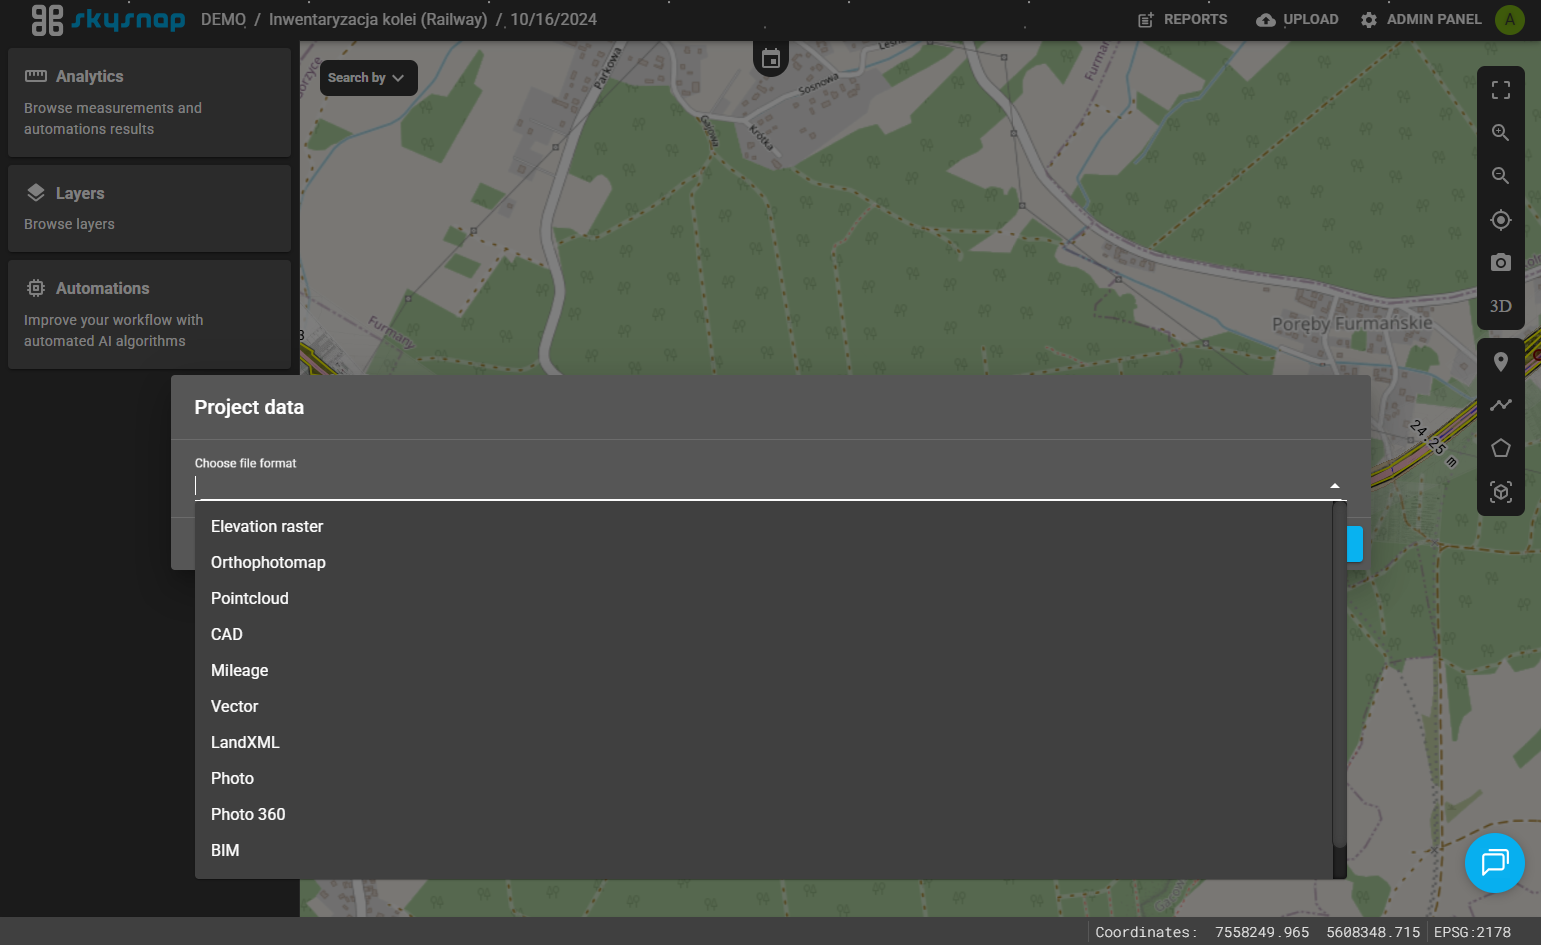Select Vector from the format list
This screenshot has width=1541, height=945.
764,706
